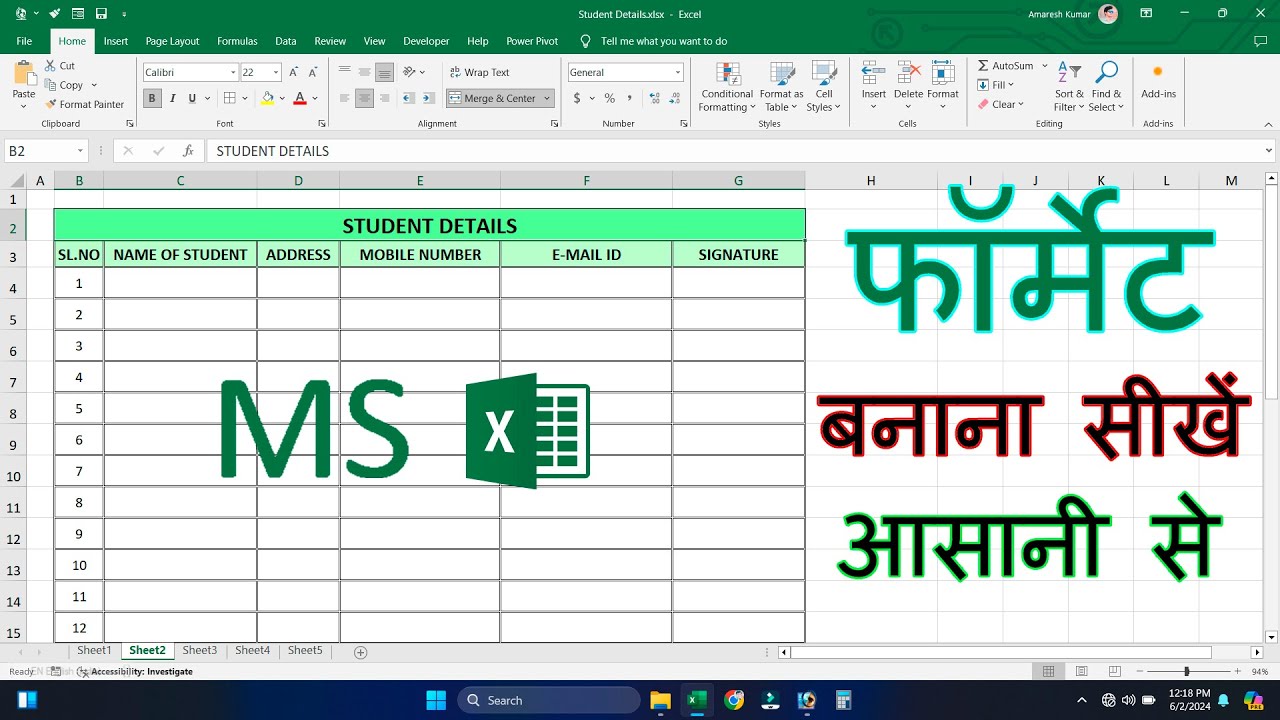1280x720 pixels.
Task: Expand the formula bar
Action: click(x=1269, y=151)
